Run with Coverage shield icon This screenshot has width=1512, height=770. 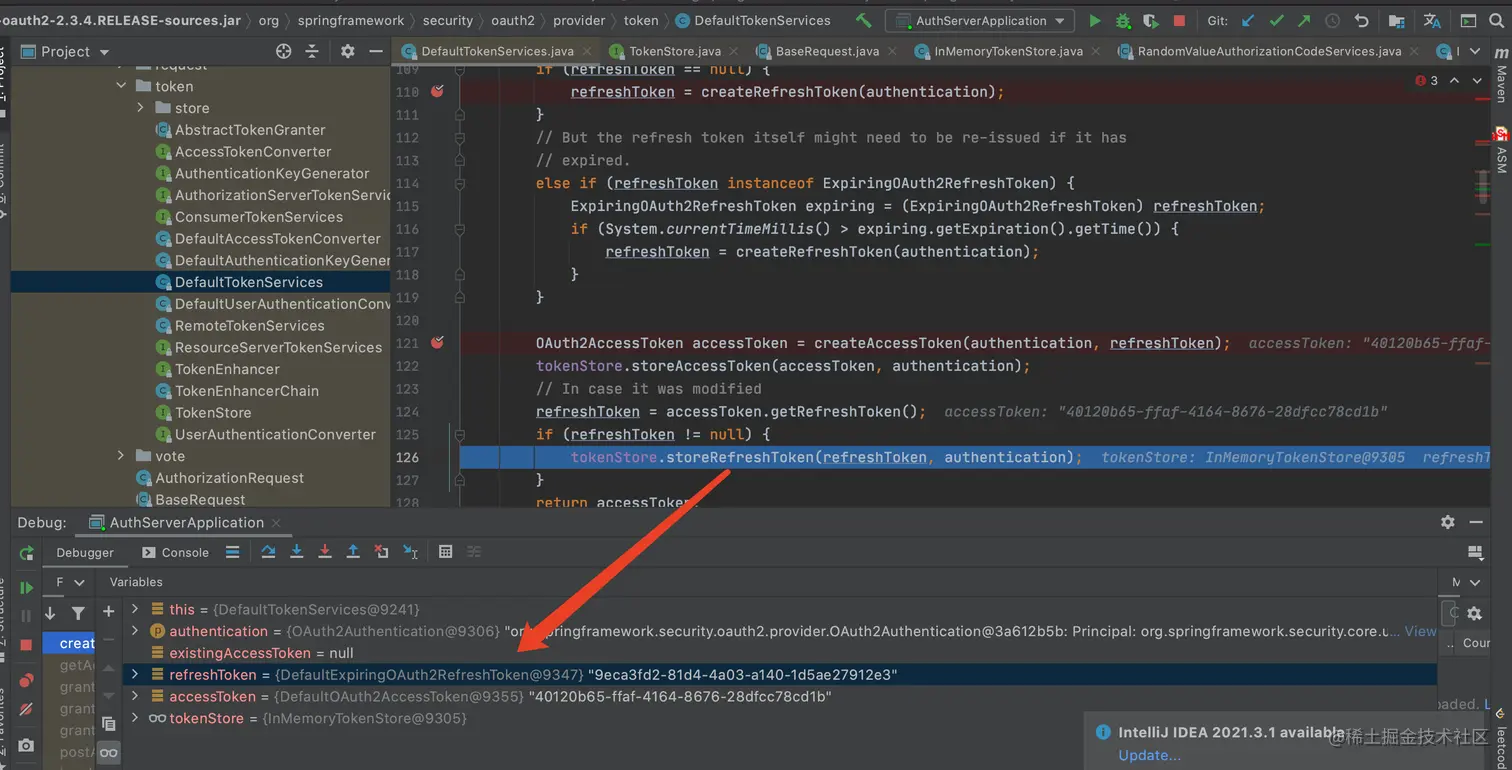click(1151, 20)
